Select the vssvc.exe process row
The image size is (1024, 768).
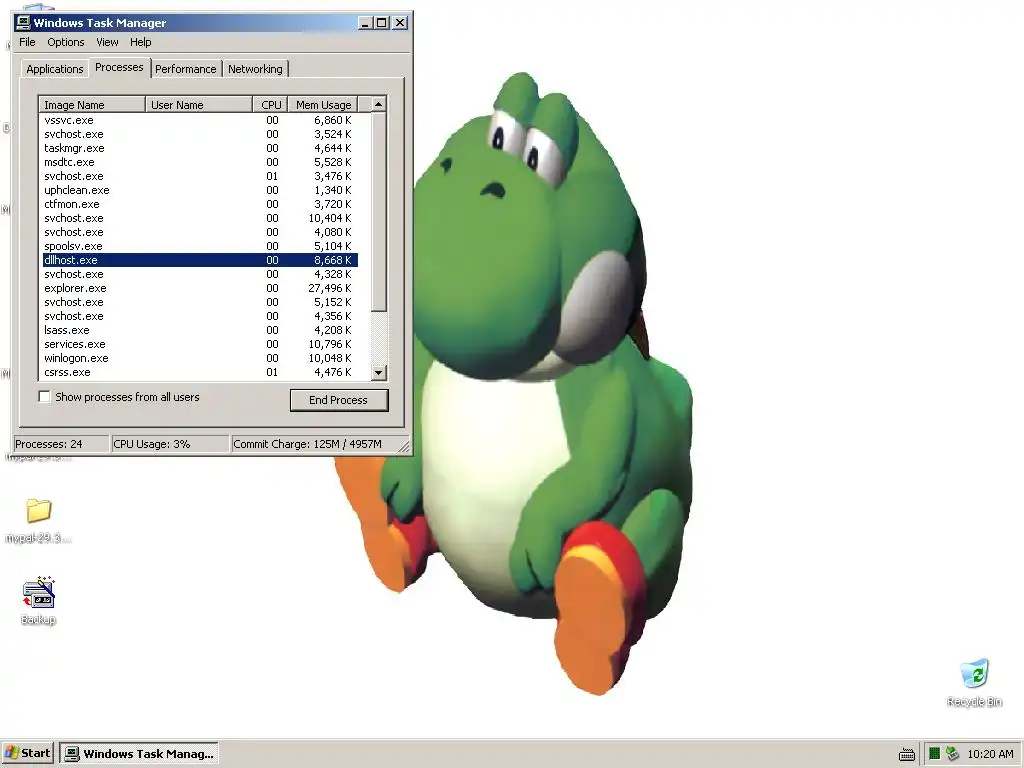(x=199, y=120)
